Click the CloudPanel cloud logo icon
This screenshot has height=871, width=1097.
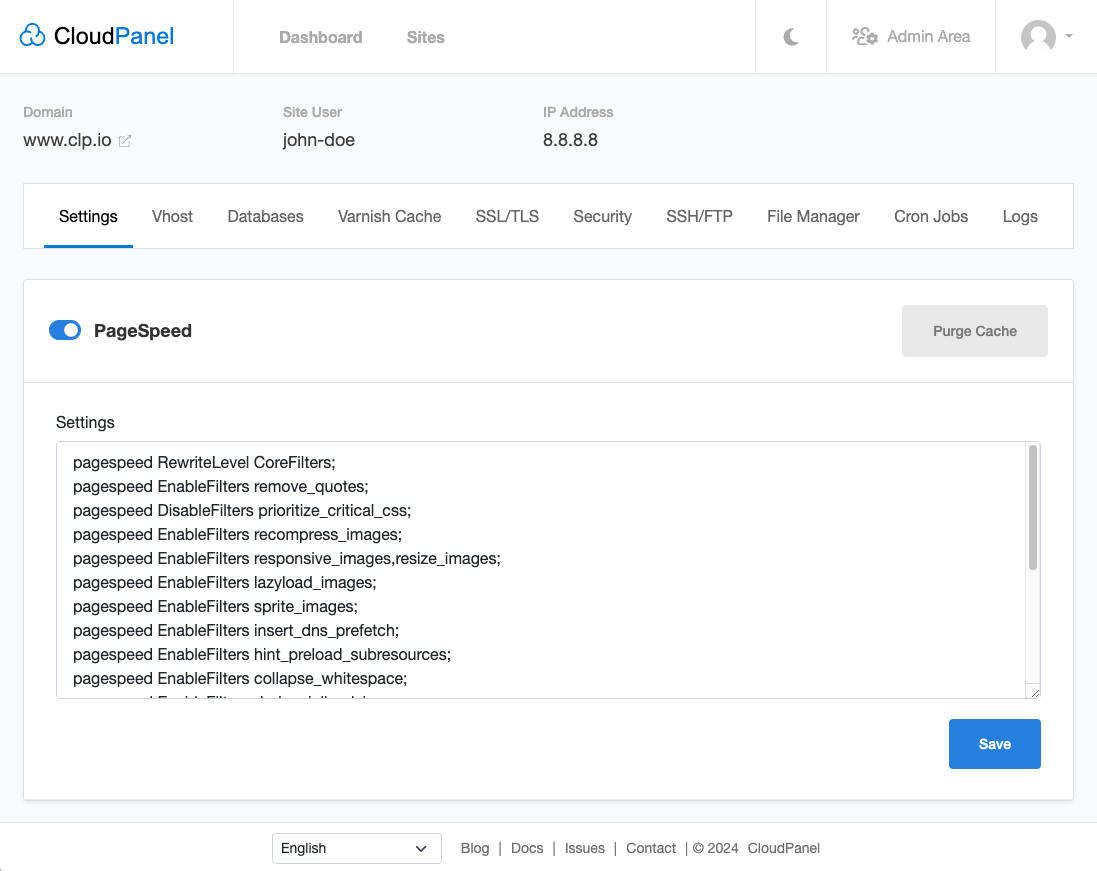click(x=33, y=37)
